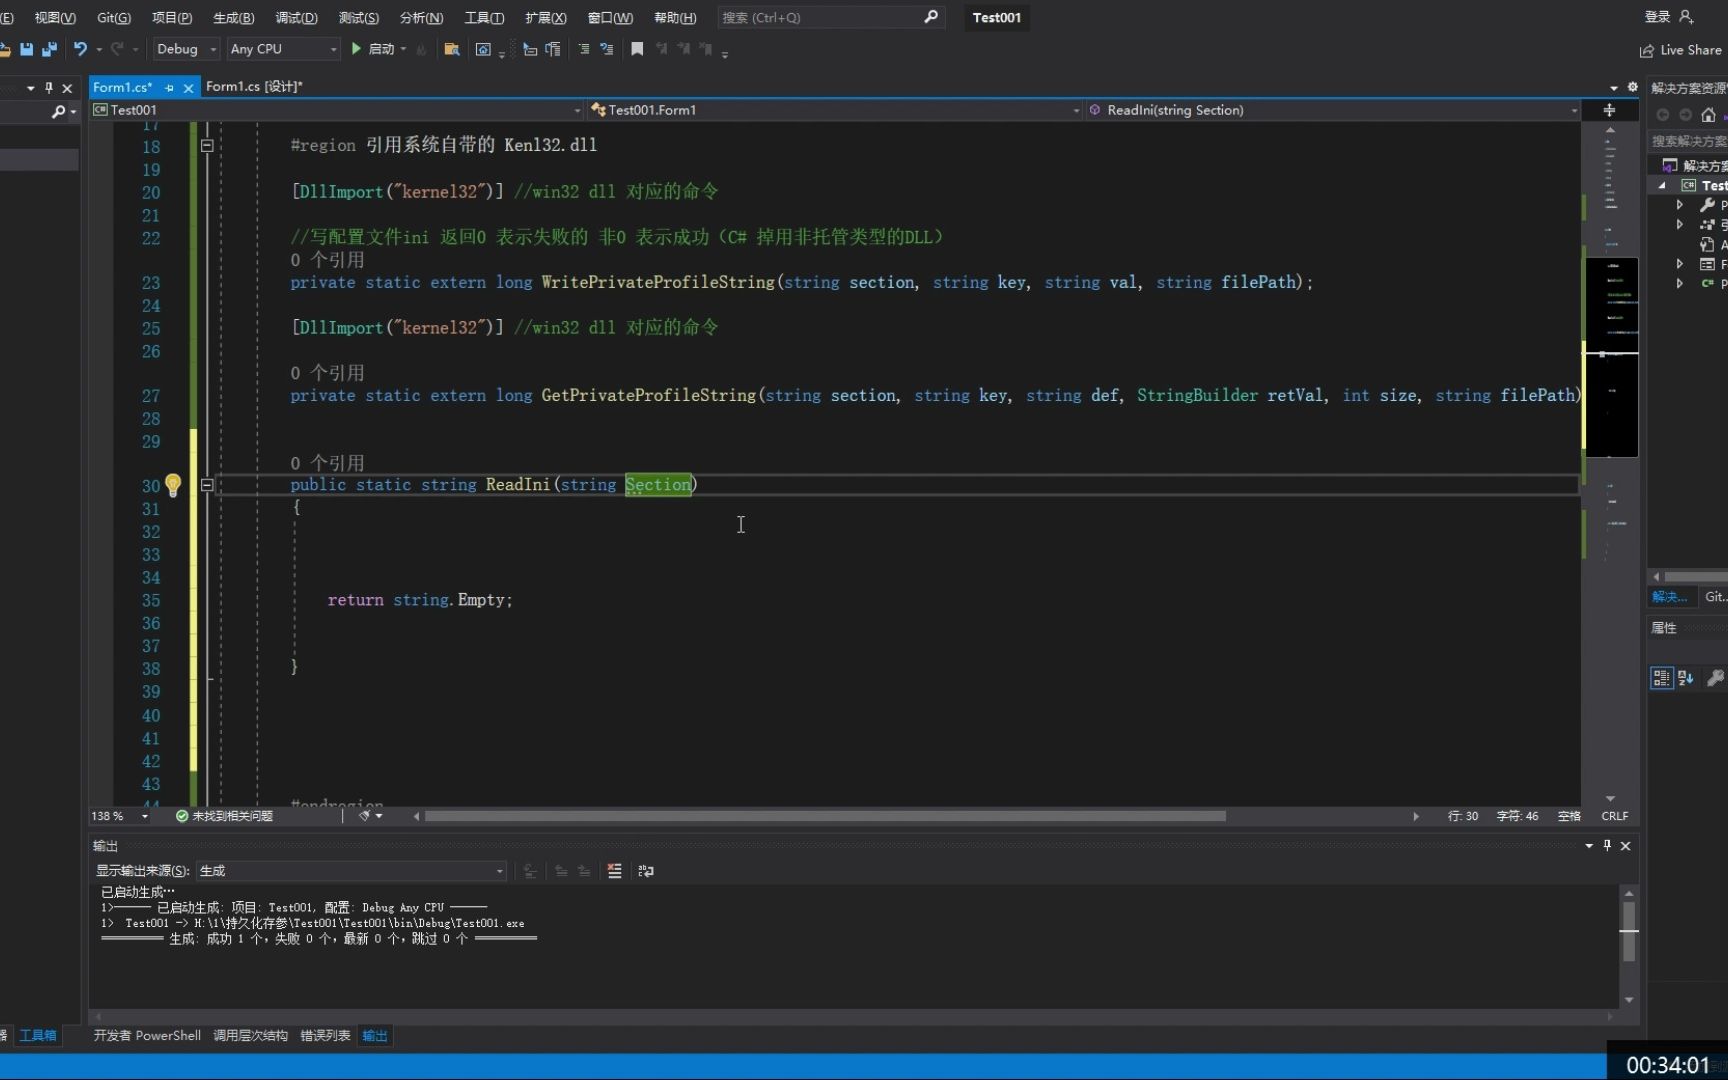Screen dimensions: 1728x1080
Task: Toggle word wrap in Output panel
Action: pos(646,871)
